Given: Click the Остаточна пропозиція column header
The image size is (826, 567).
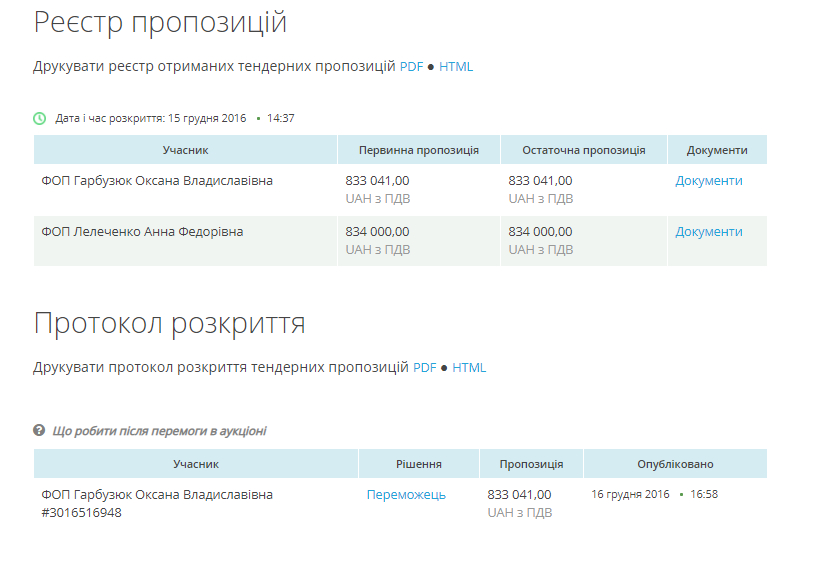Looking at the screenshot, I should 583,150.
